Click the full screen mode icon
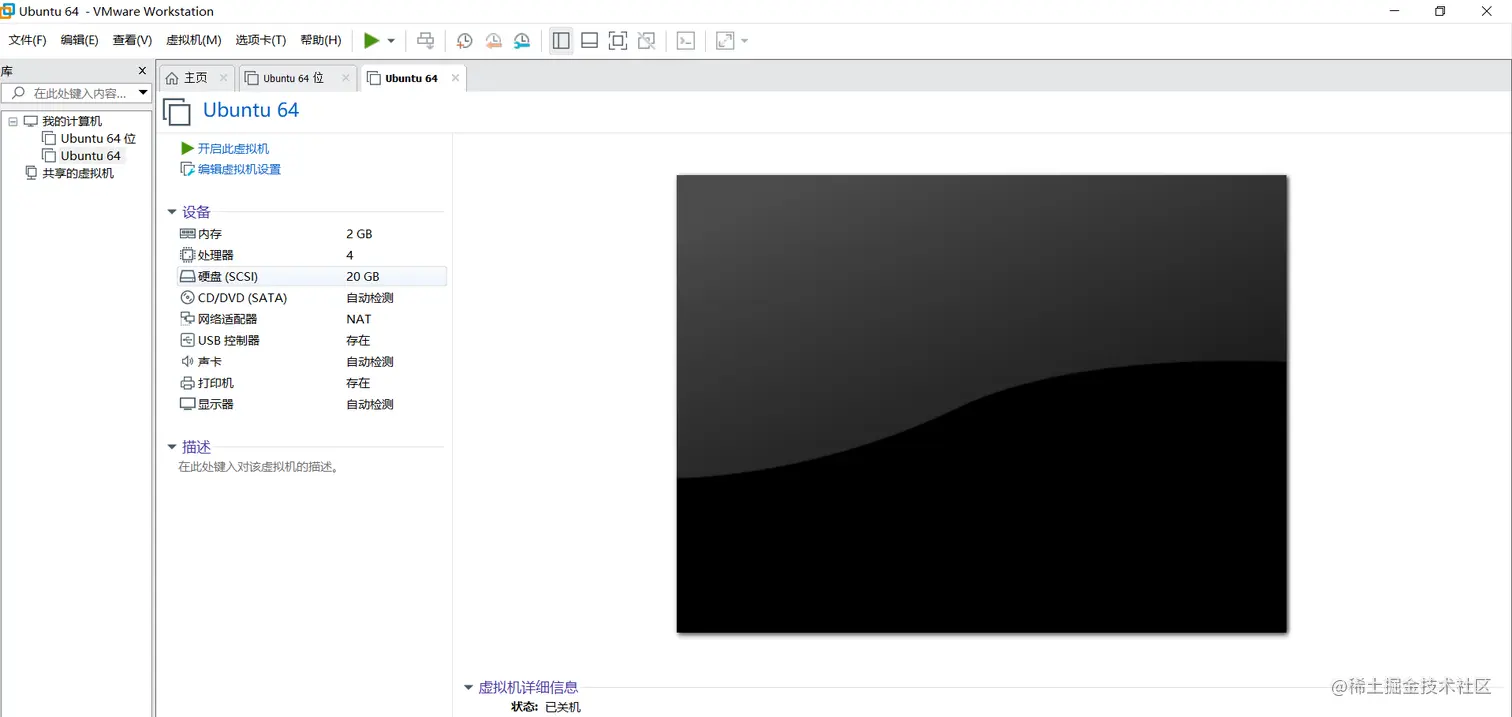1512x717 pixels. pyautogui.click(x=618, y=40)
